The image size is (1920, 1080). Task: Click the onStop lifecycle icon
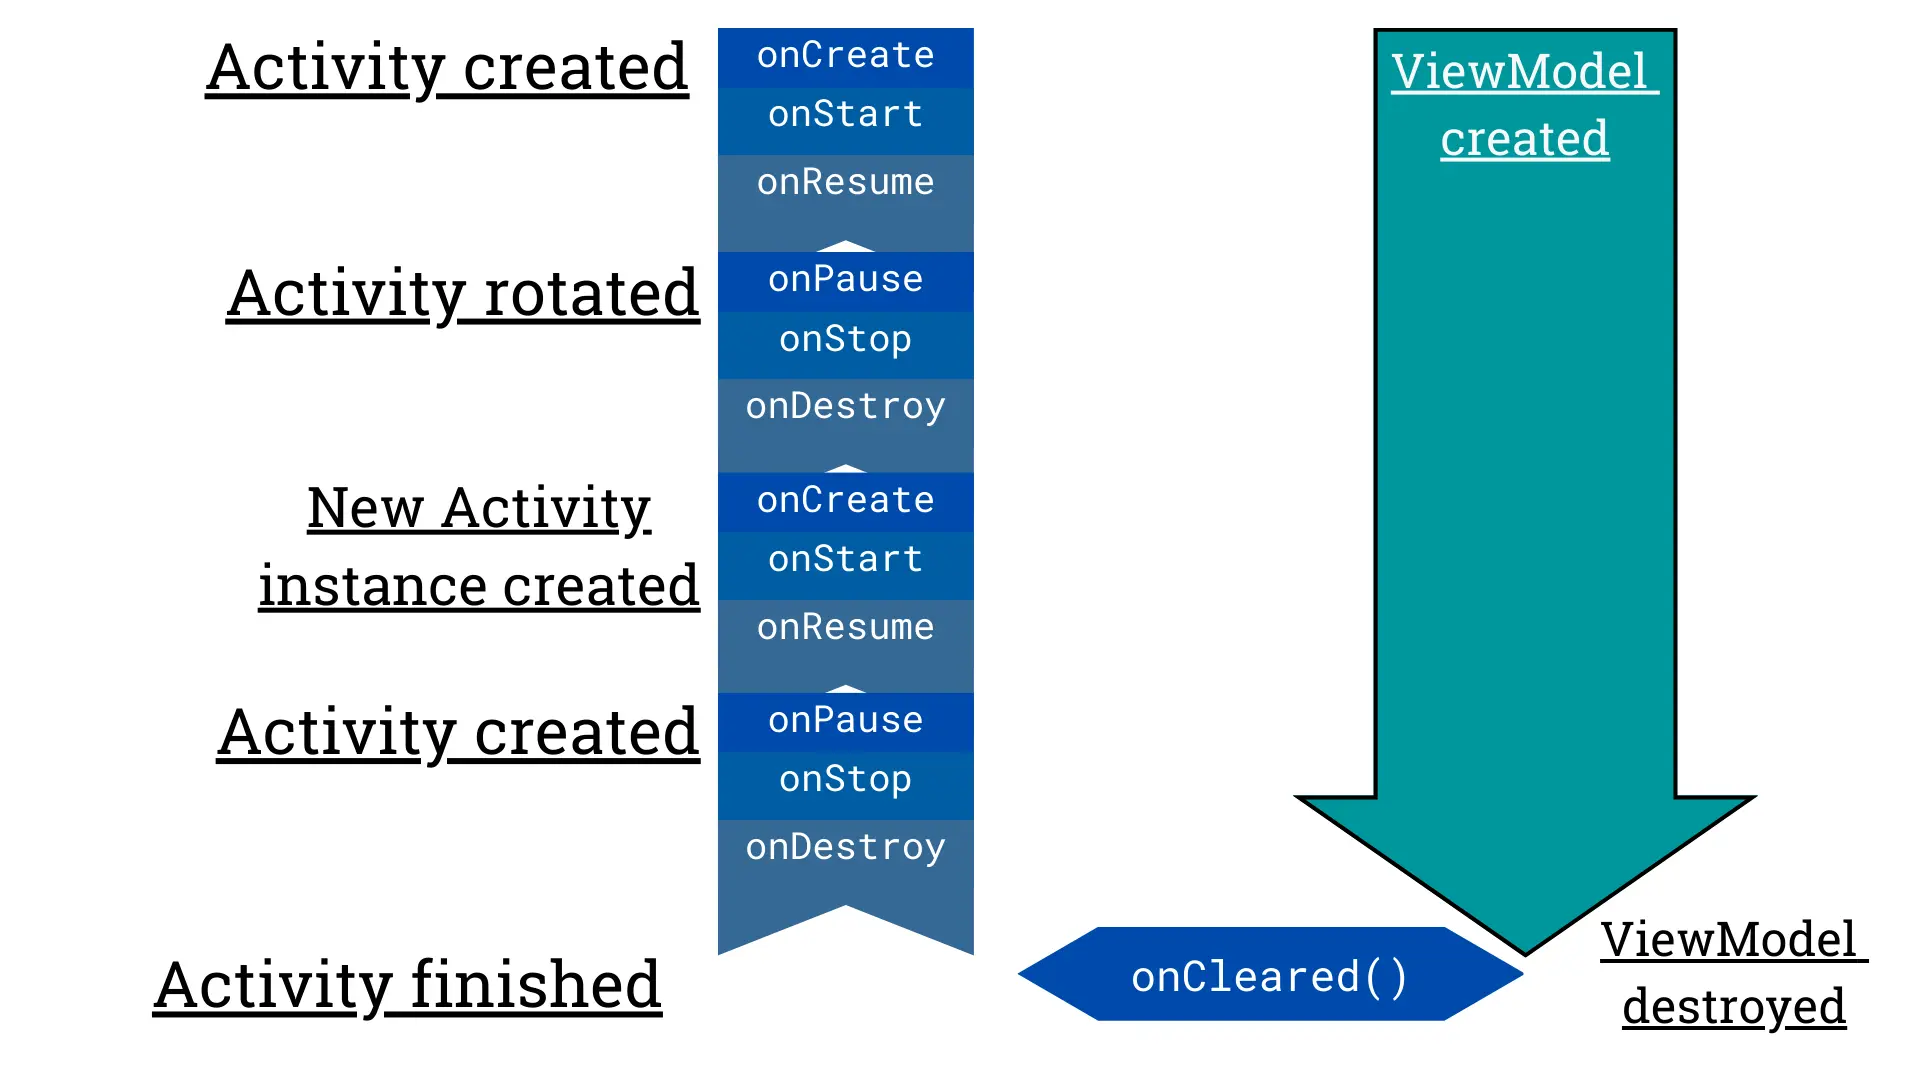[855, 340]
